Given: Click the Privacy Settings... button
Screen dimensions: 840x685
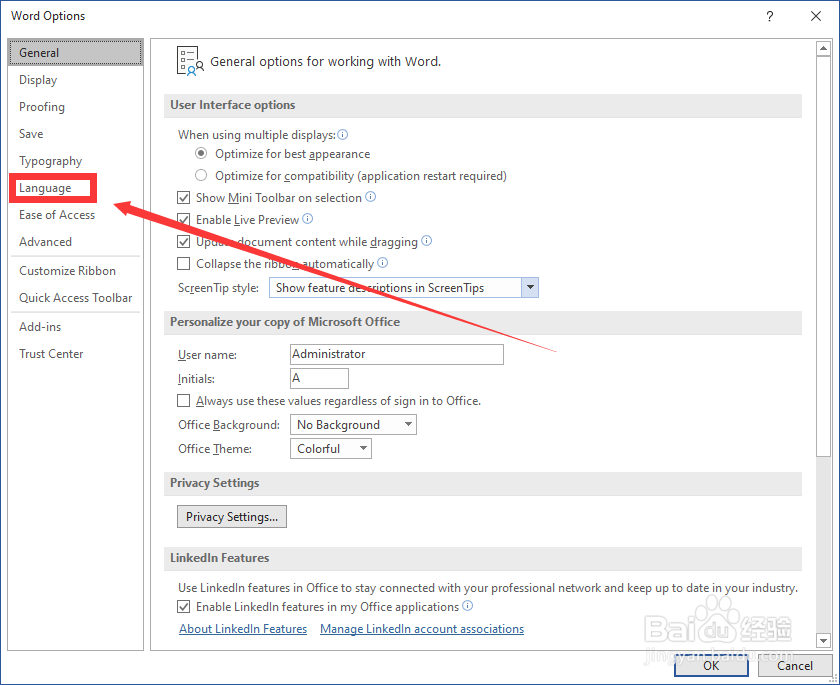Looking at the screenshot, I should point(232,516).
